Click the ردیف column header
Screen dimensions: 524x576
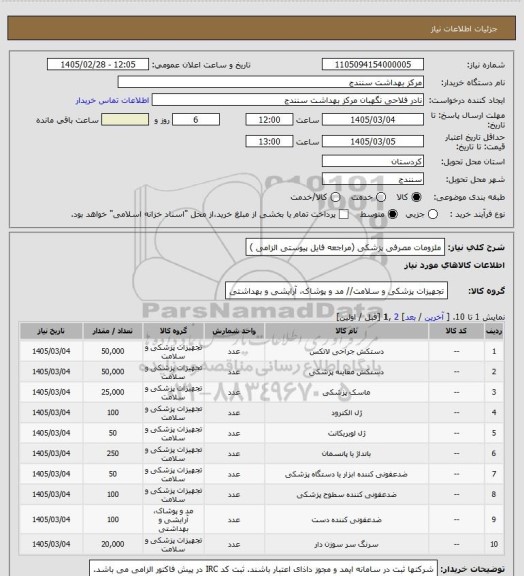tap(494, 331)
